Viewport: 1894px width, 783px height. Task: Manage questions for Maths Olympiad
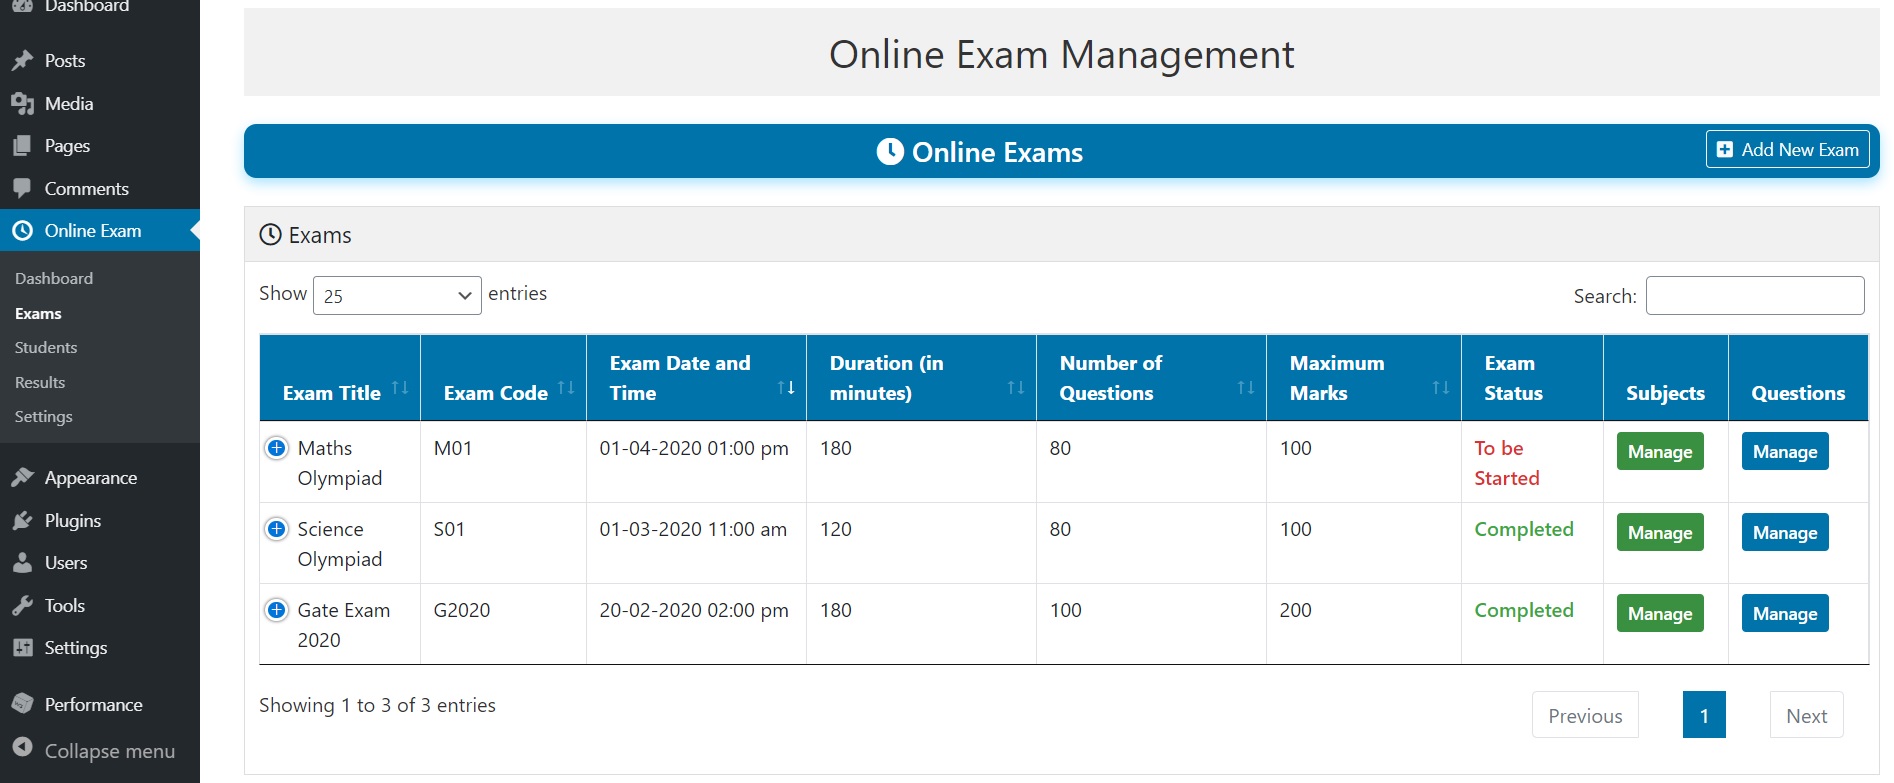pos(1785,452)
